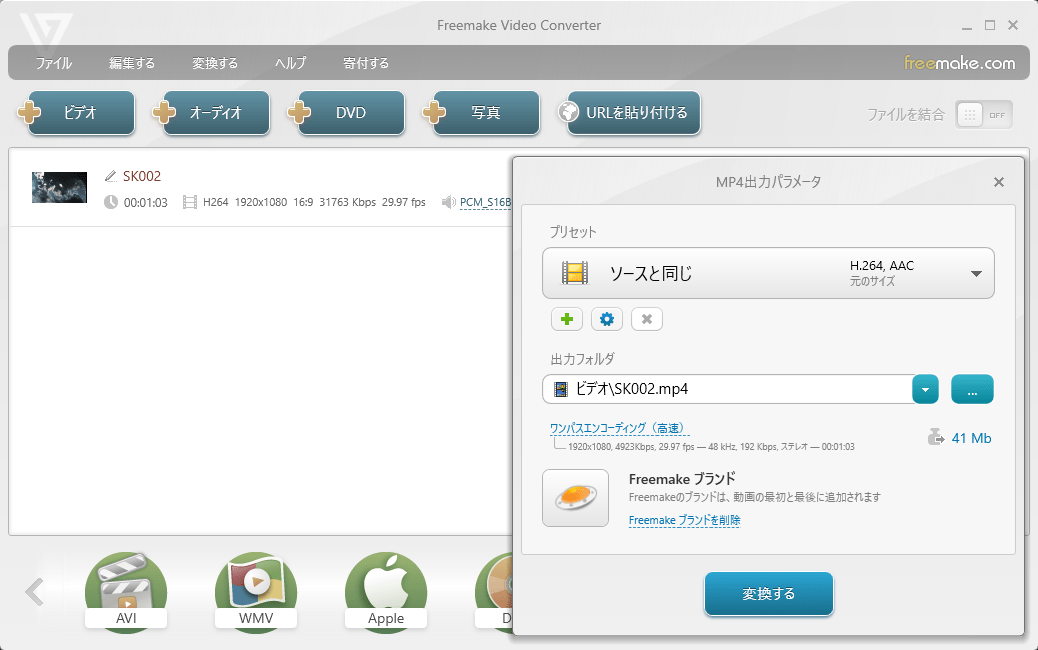Maximize the Freemake Video Converter window
This screenshot has height=650, width=1038.
pyautogui.click(x=990, y=25)
